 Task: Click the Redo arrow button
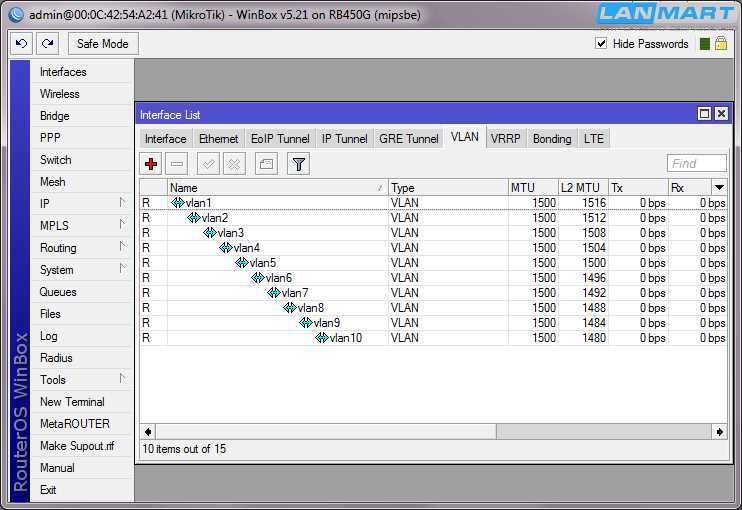[47, 44]
